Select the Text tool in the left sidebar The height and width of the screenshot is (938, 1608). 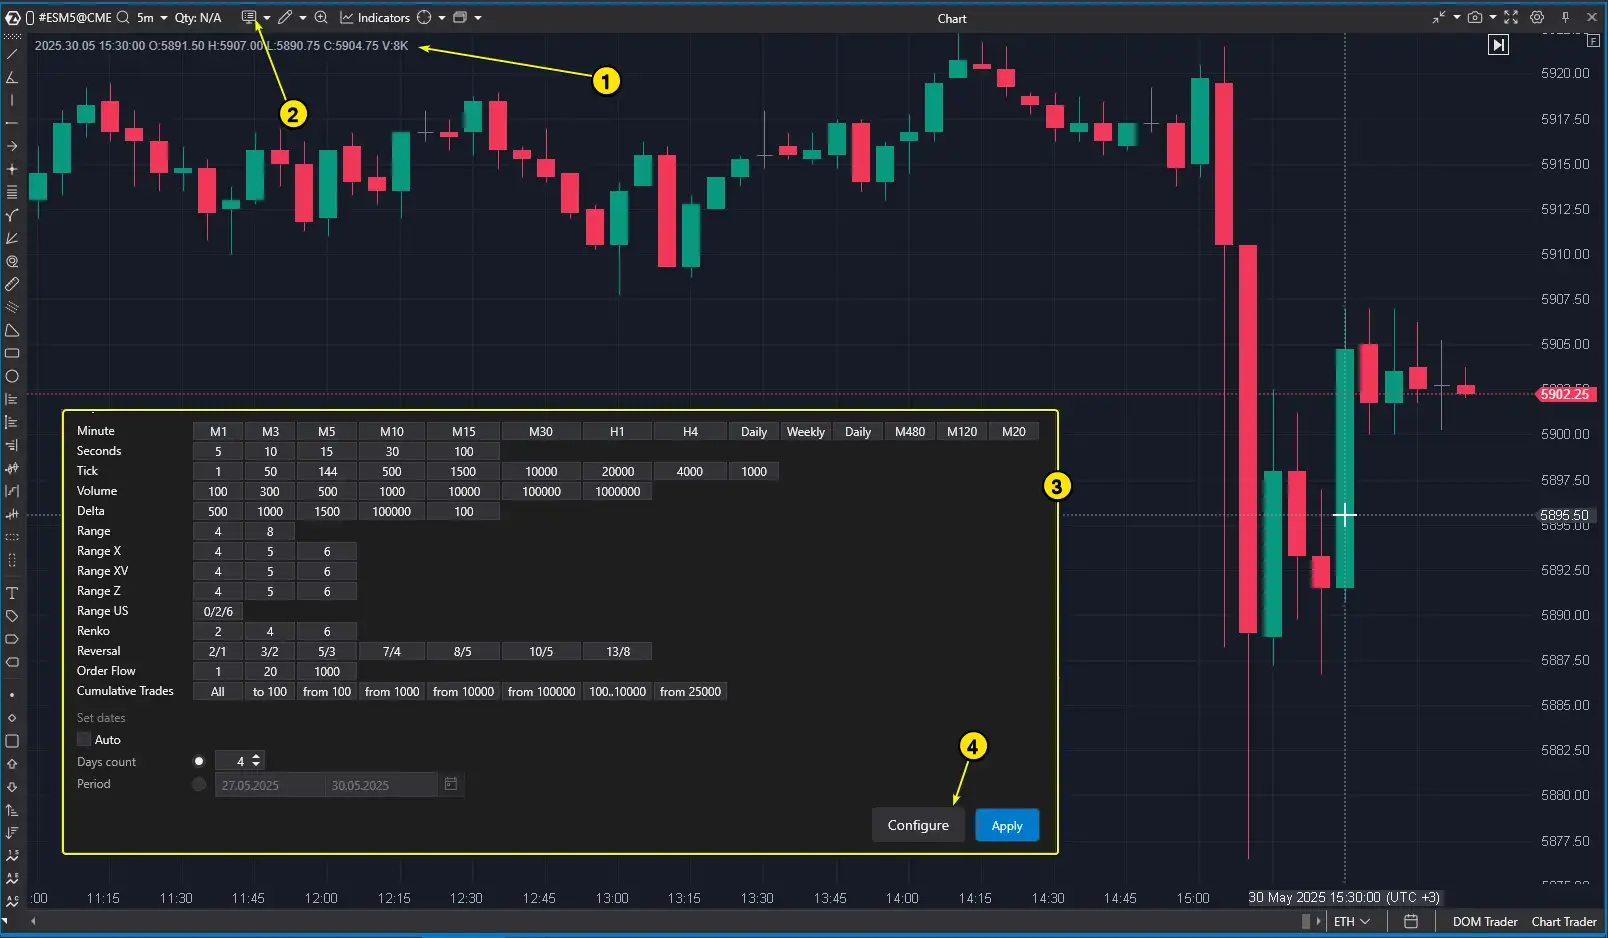point(12,592)
